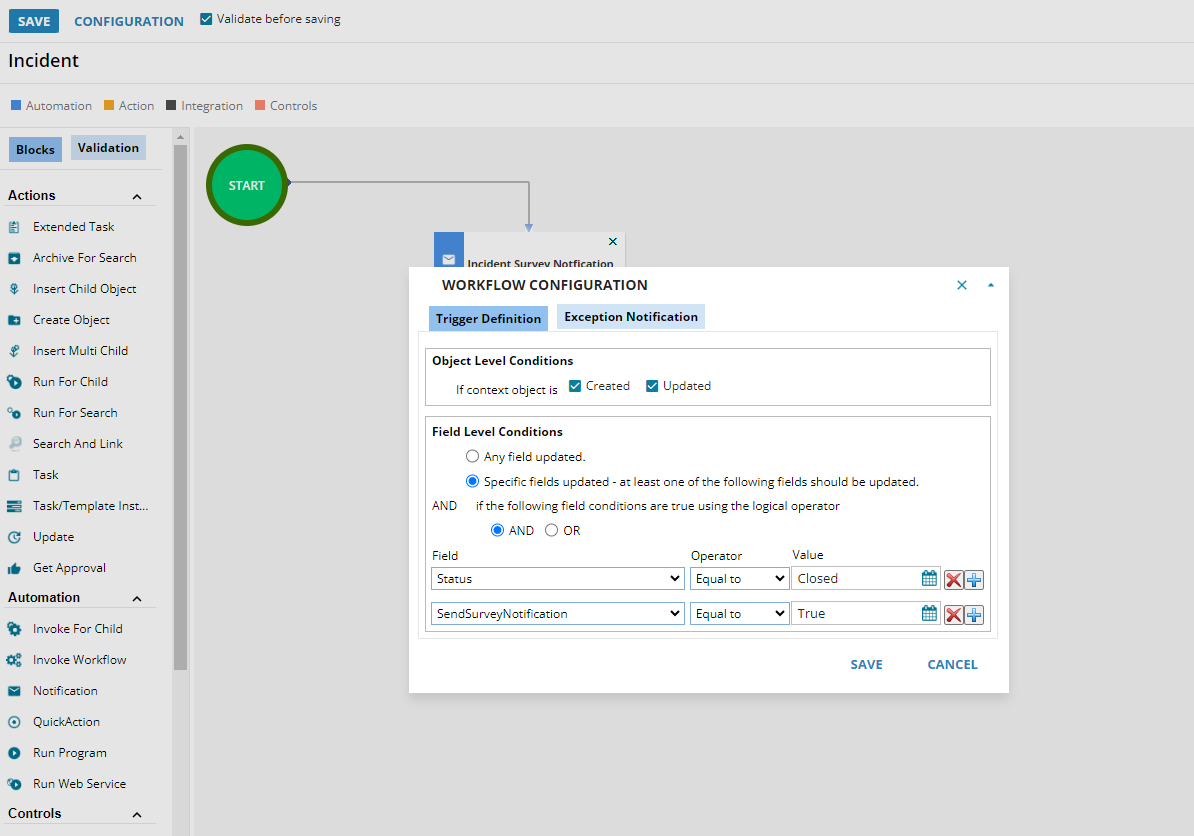This screenshot has height=836, width=1194.
Task: Uncheck the Created object condition
Action: tap(575, 386)
